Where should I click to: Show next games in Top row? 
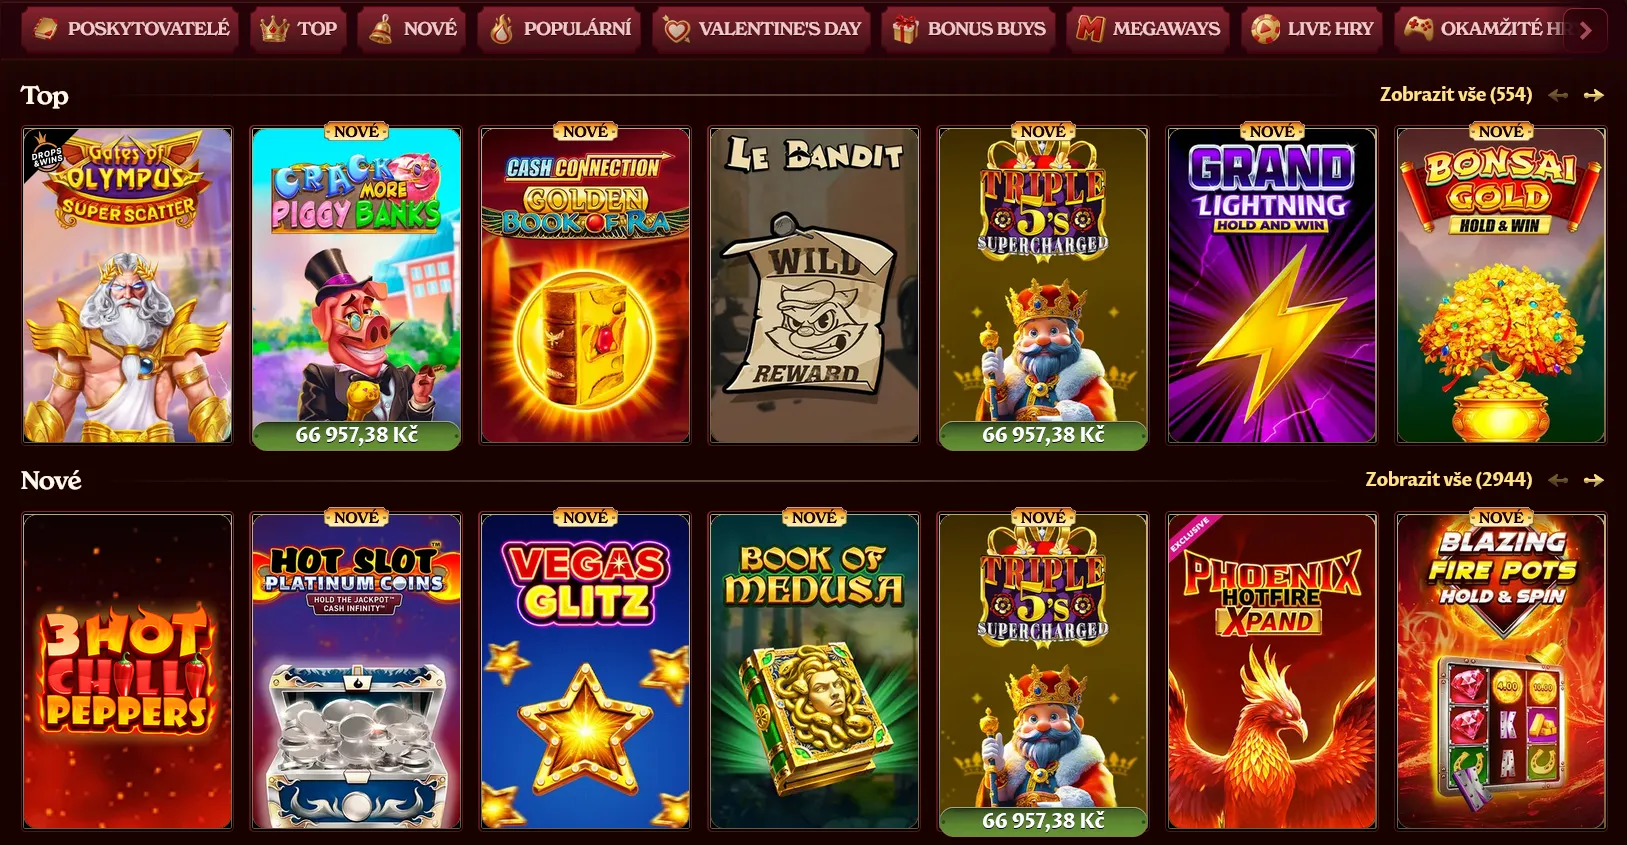1594,95
